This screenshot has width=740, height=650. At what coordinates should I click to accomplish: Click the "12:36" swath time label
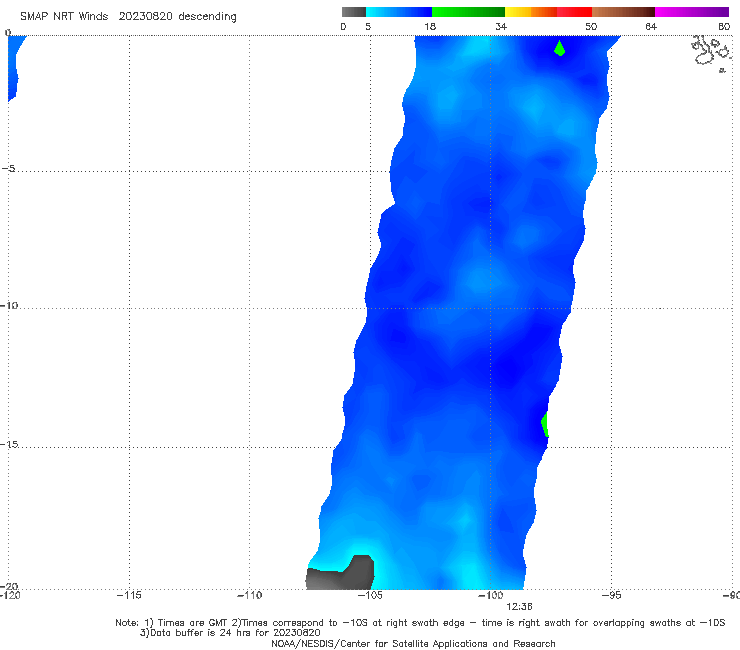(519, 607)
